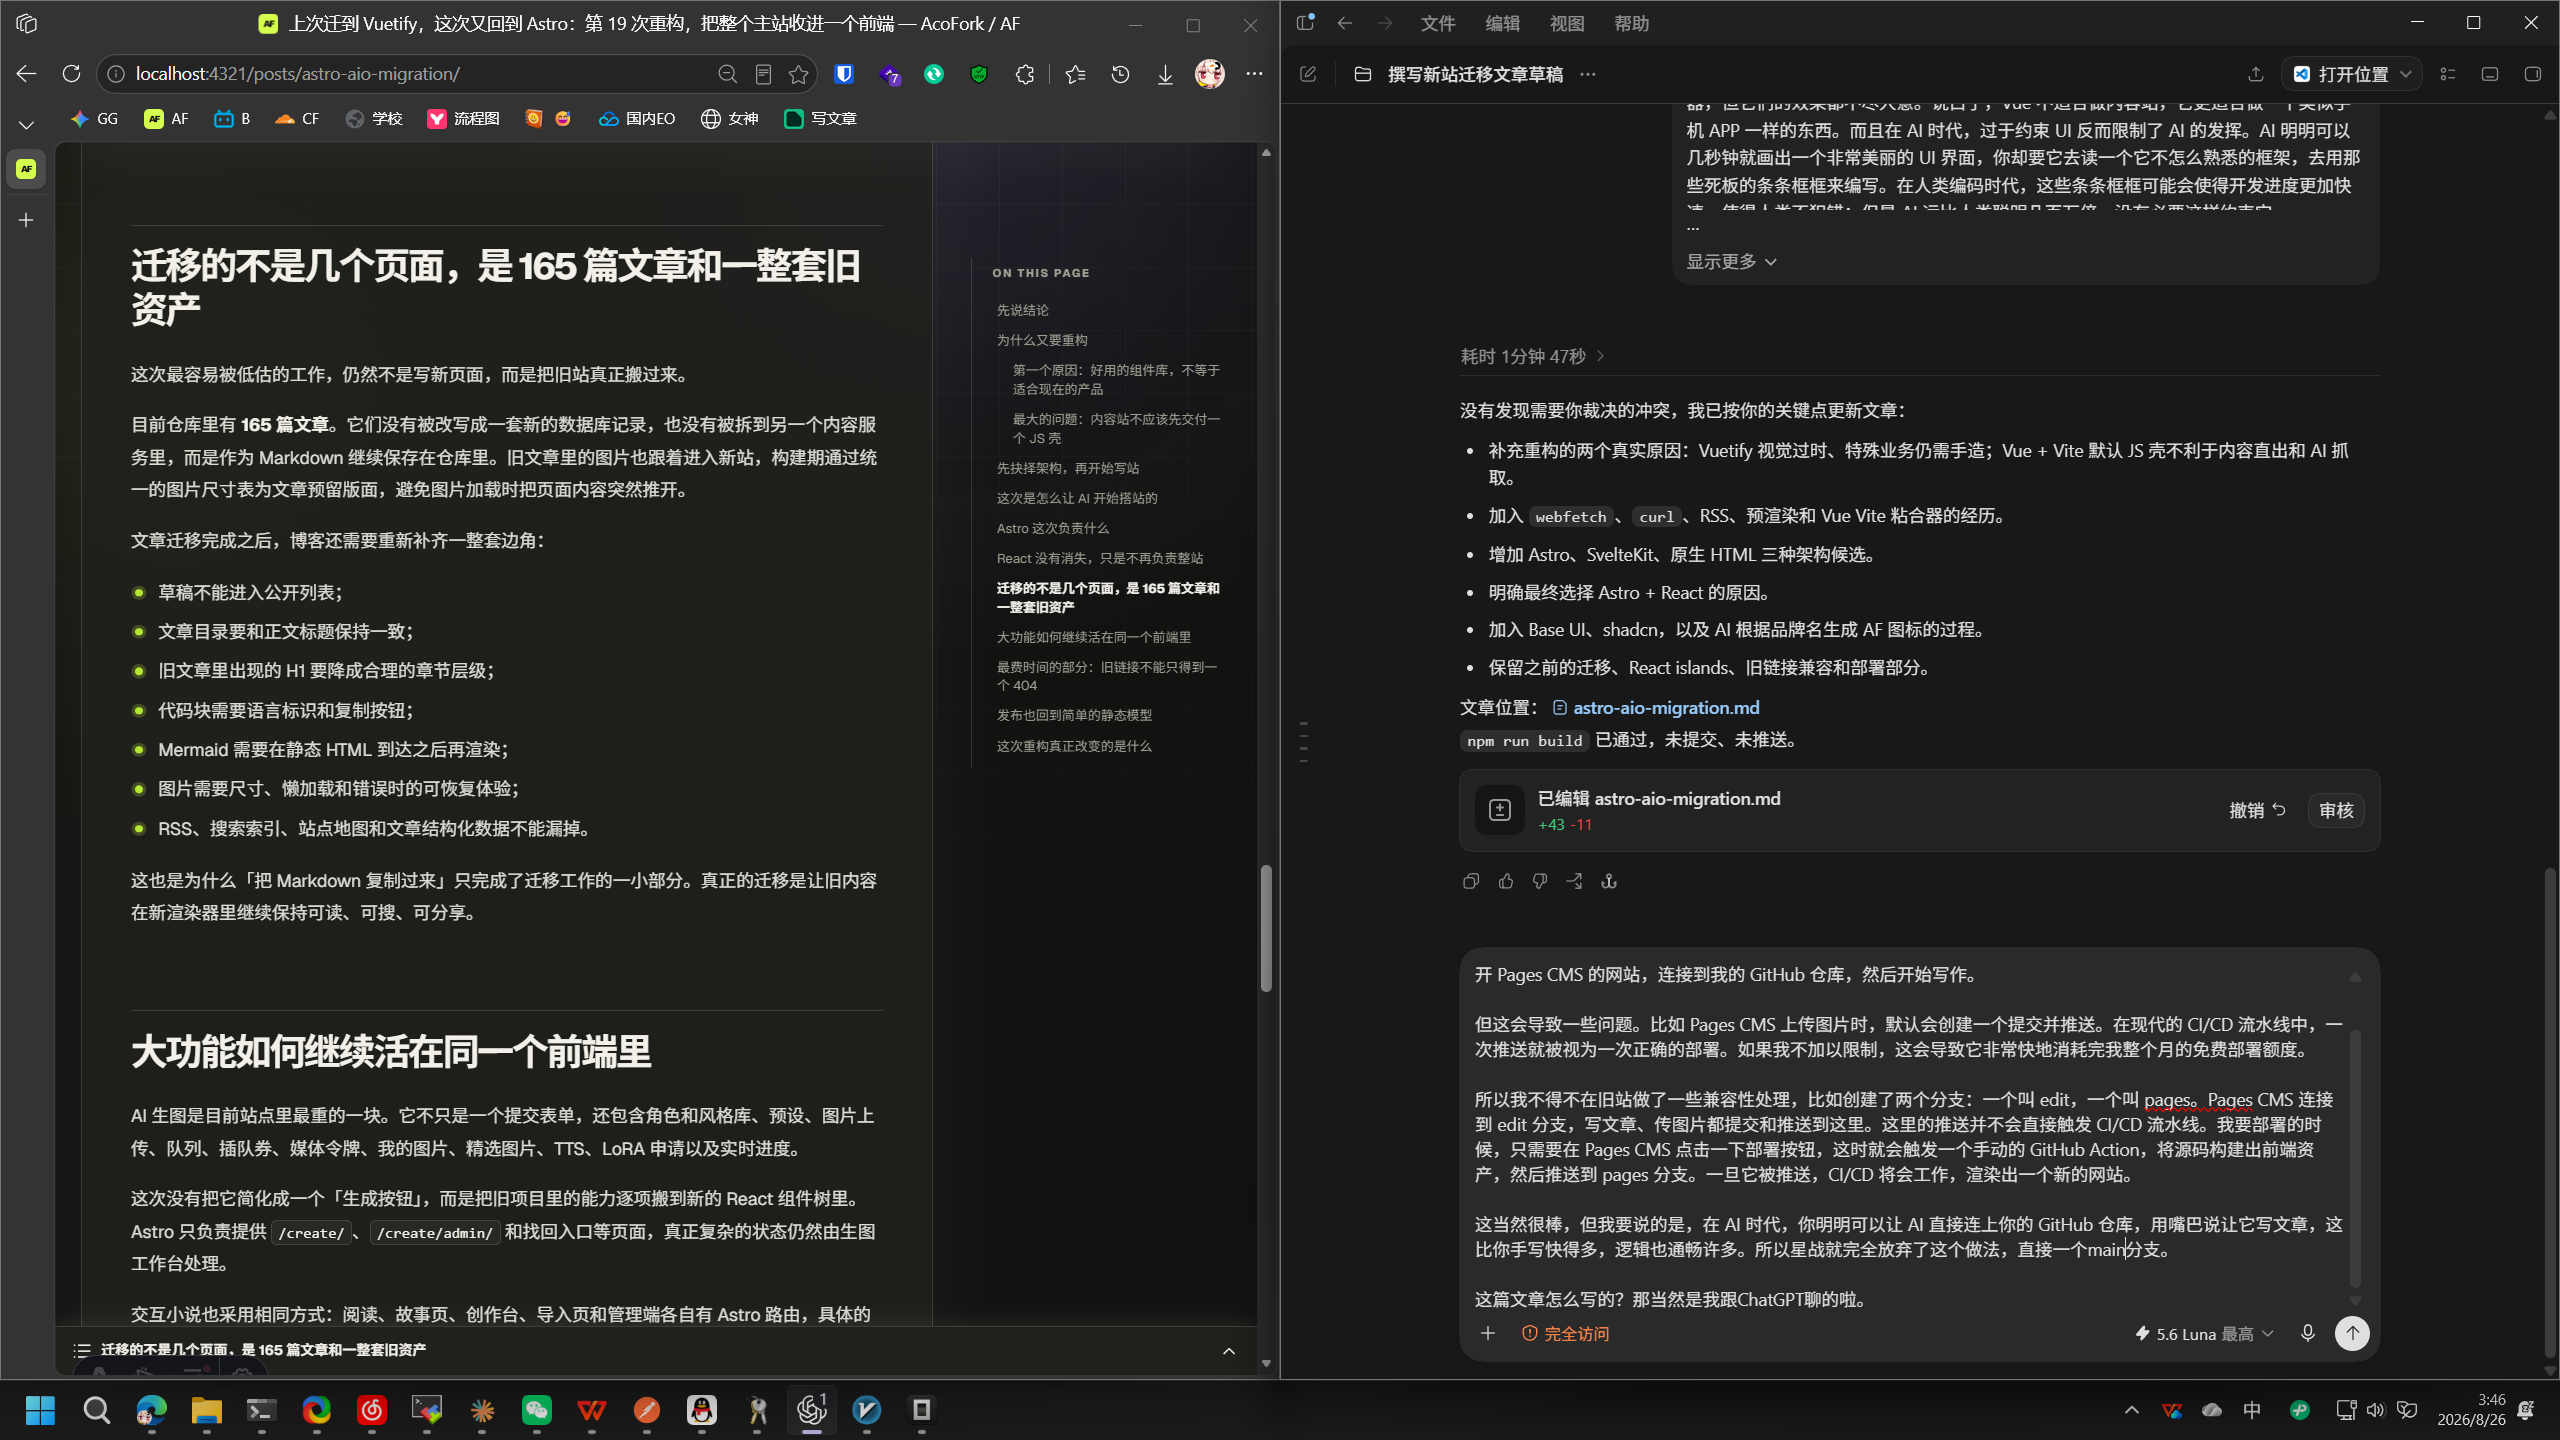Start voice dictation with the microphone

tap(2308, 1334)
